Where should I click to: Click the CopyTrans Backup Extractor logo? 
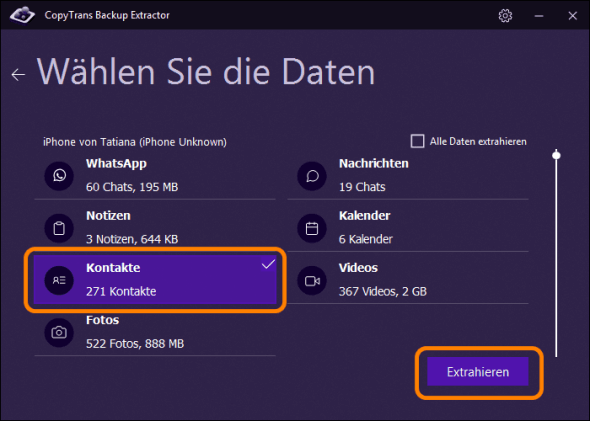22,15
